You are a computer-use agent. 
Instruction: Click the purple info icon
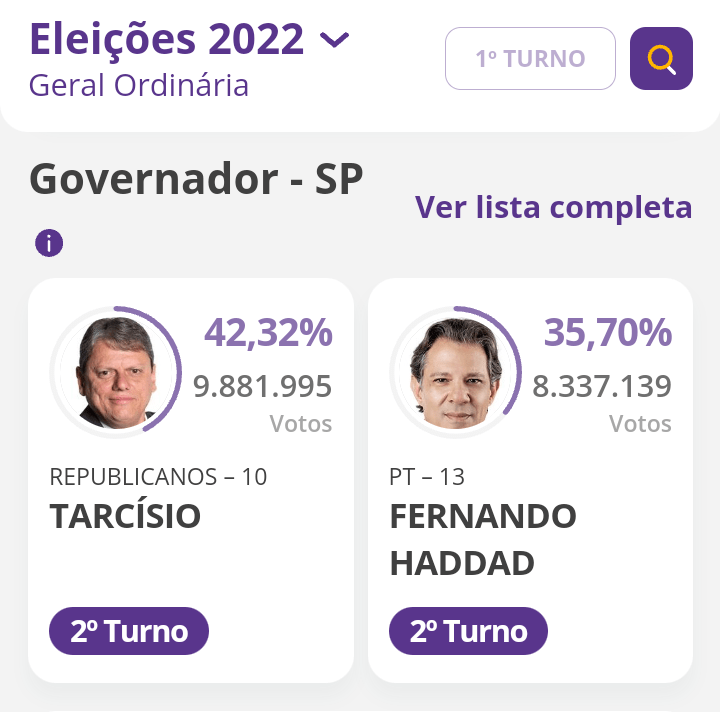tap(49, 242)
